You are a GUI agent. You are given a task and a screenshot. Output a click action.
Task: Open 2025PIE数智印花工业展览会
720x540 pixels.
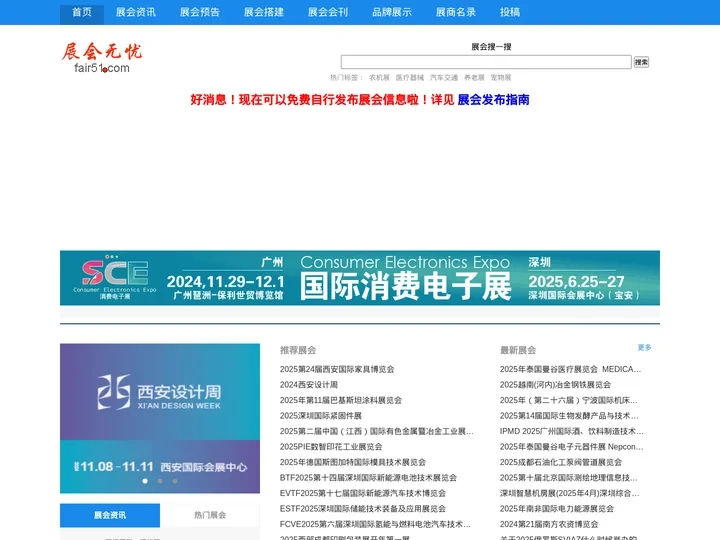pyautogui.click(x=331, y=447)
